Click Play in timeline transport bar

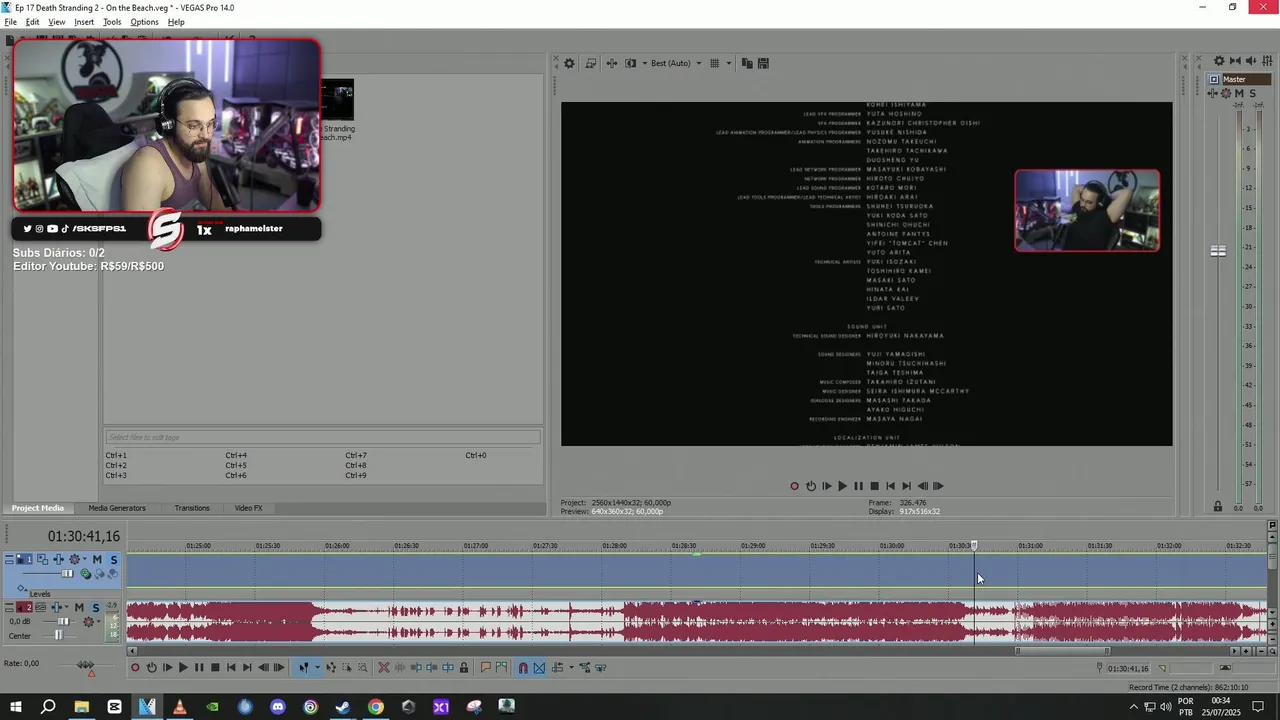(x=183, y=667)
